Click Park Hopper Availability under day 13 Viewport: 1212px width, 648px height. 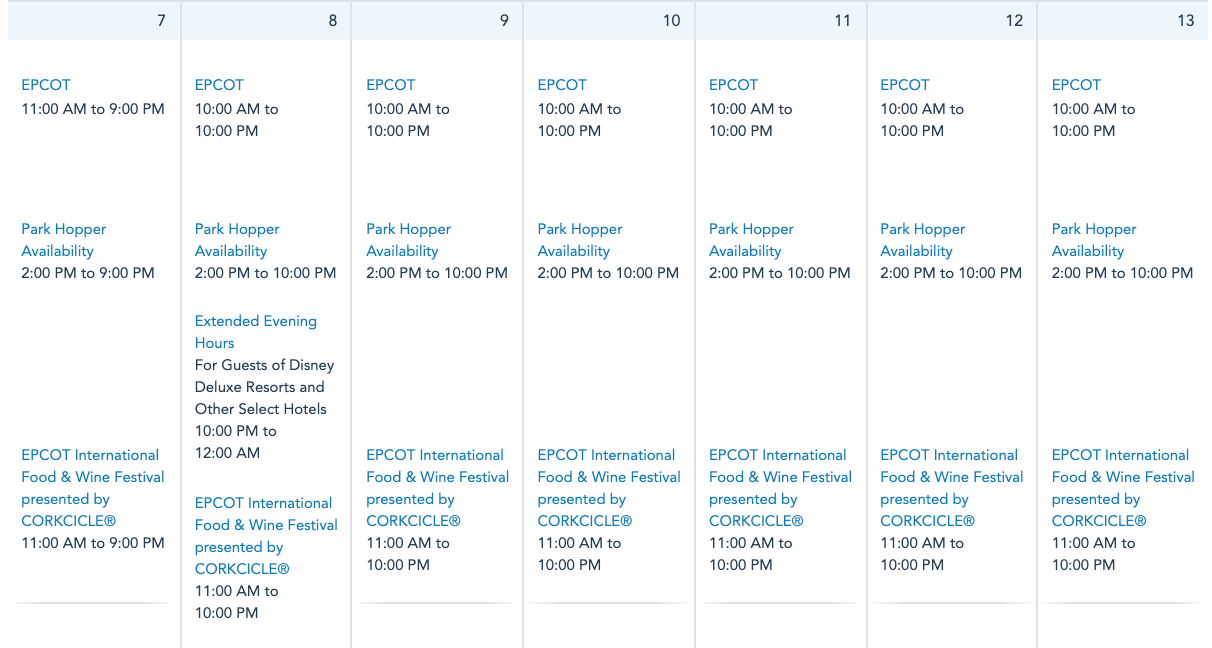click(x=1093, y=240)
